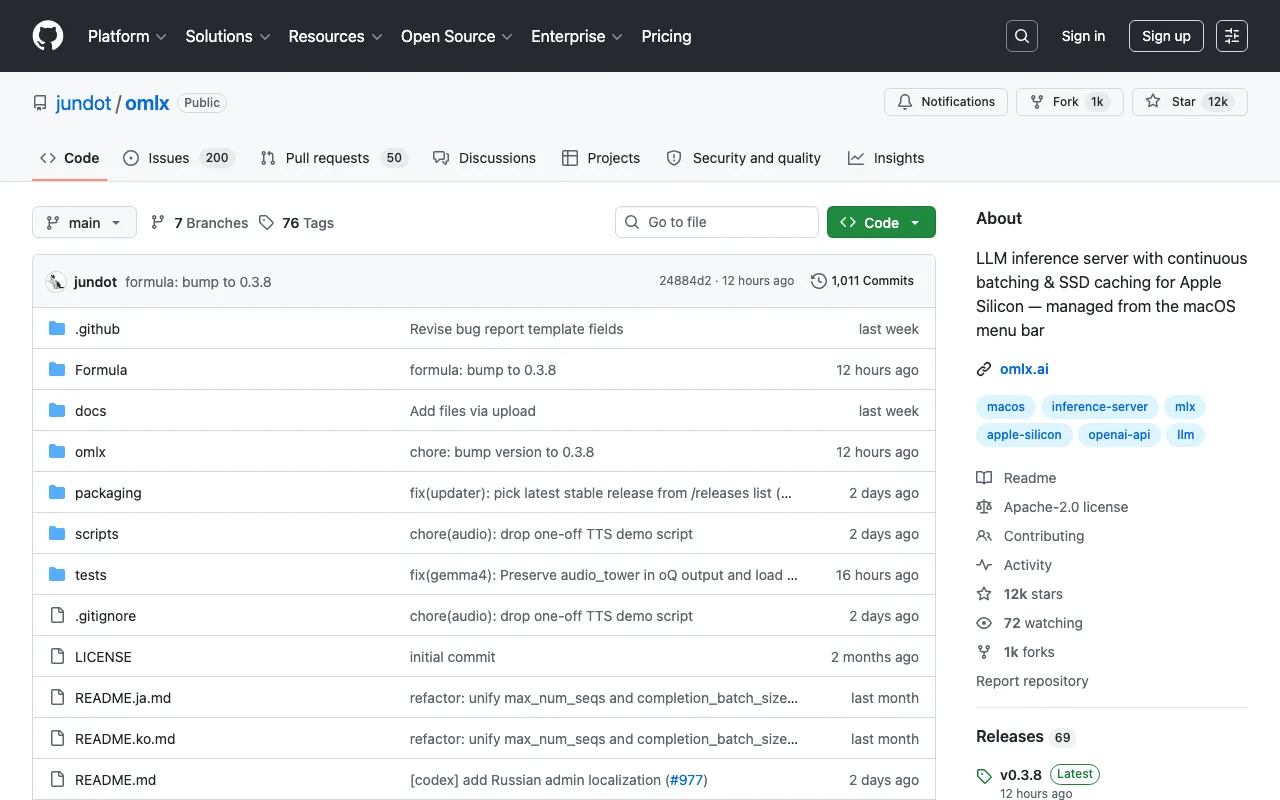Click the docs folder icon

coord(57,411)
